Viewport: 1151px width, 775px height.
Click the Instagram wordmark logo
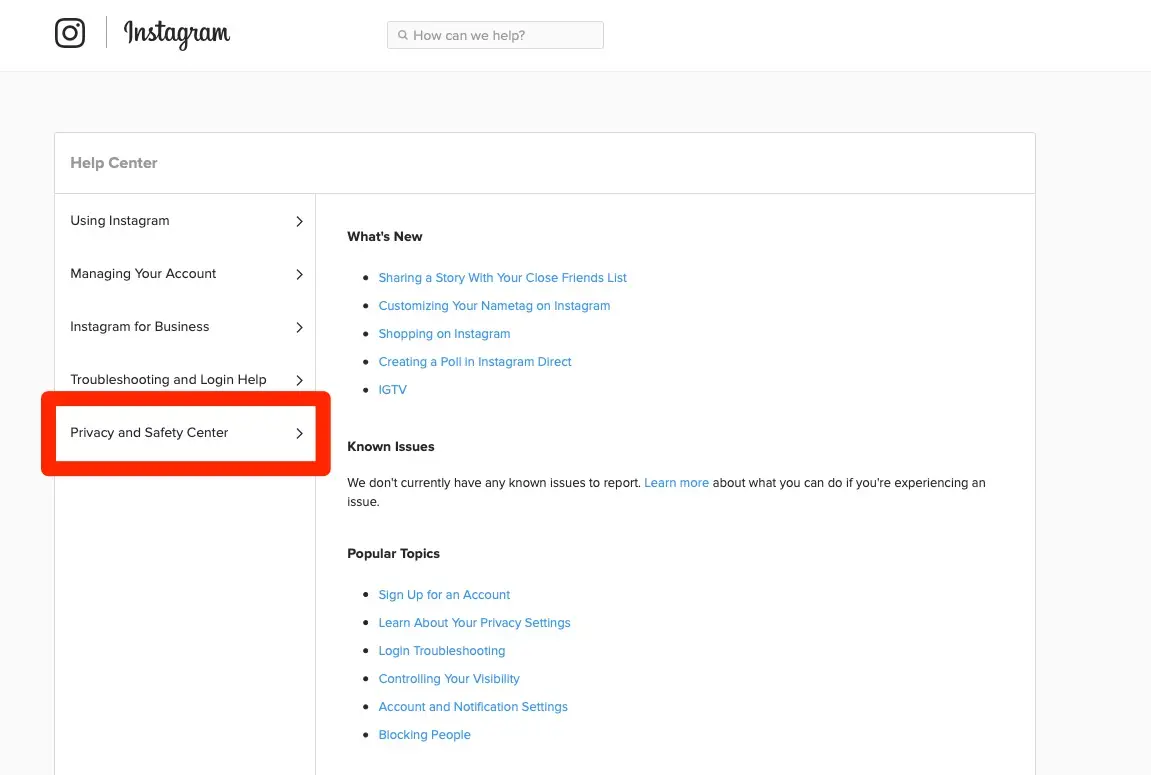tap(176, 34)
